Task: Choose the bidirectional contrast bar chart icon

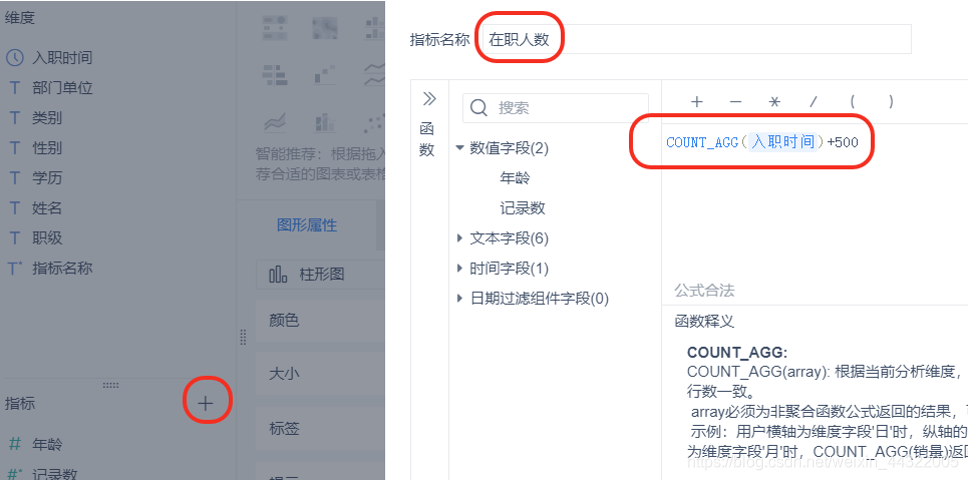Action: (273, 75)
